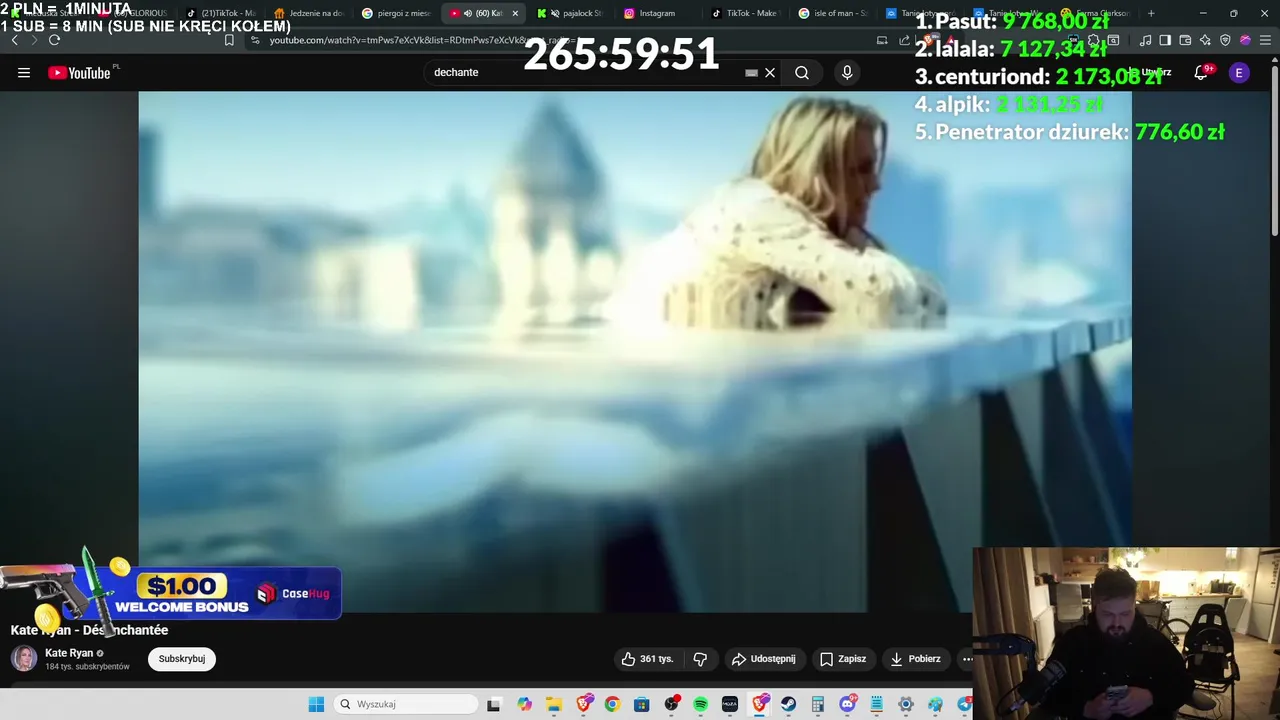
Task: Open the browser playlist music-note icon
Action: (x=1145, y=40)
